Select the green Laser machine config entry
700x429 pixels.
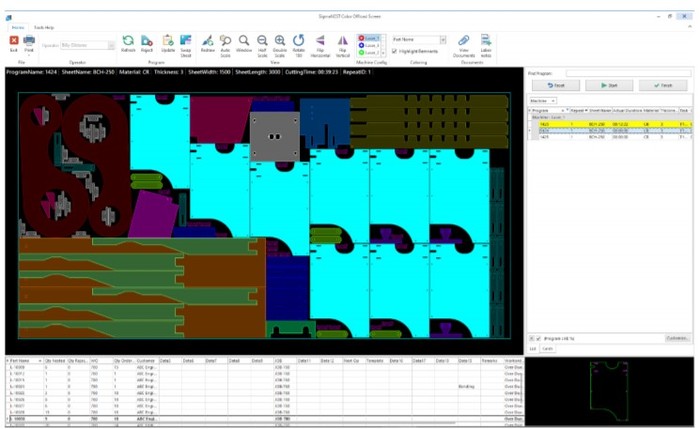pos(369,53)
